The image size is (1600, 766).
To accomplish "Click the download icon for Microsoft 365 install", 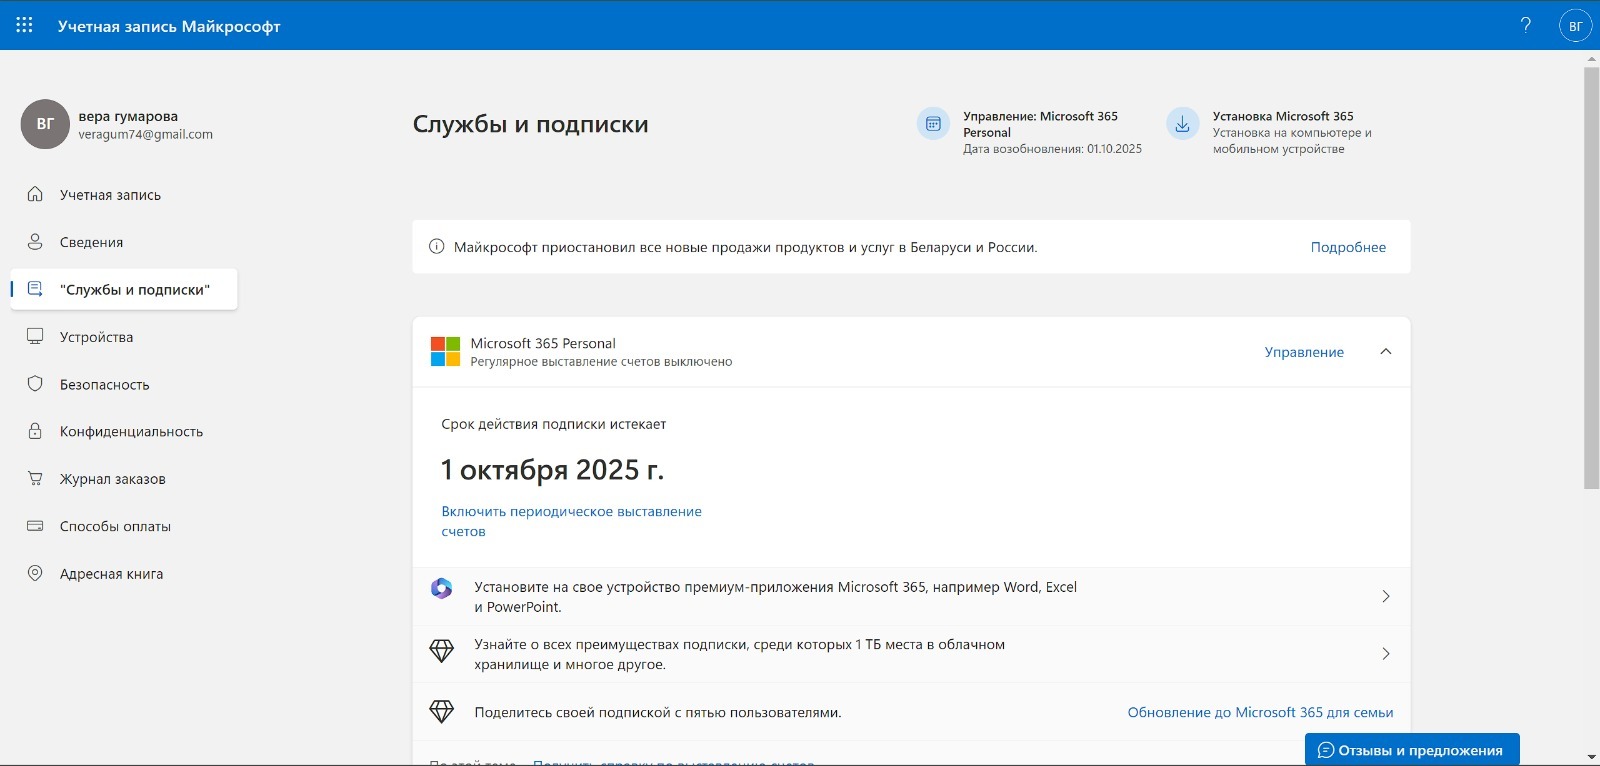I will coord(1182,124).
